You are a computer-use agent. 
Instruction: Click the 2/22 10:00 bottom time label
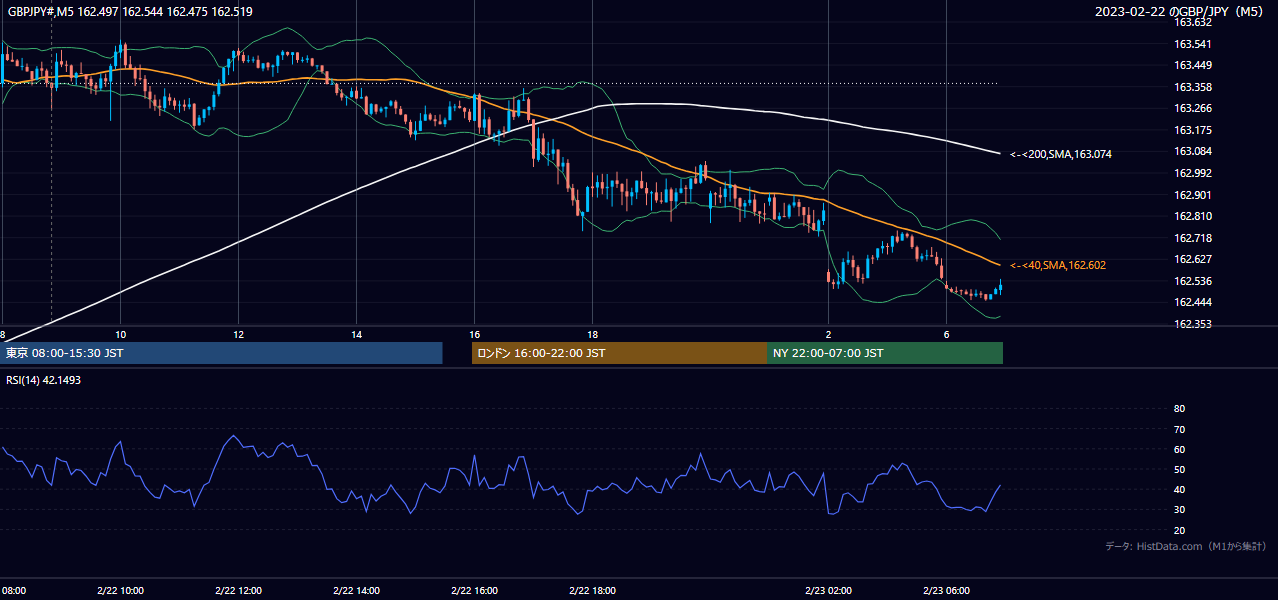tap(120, 591)
